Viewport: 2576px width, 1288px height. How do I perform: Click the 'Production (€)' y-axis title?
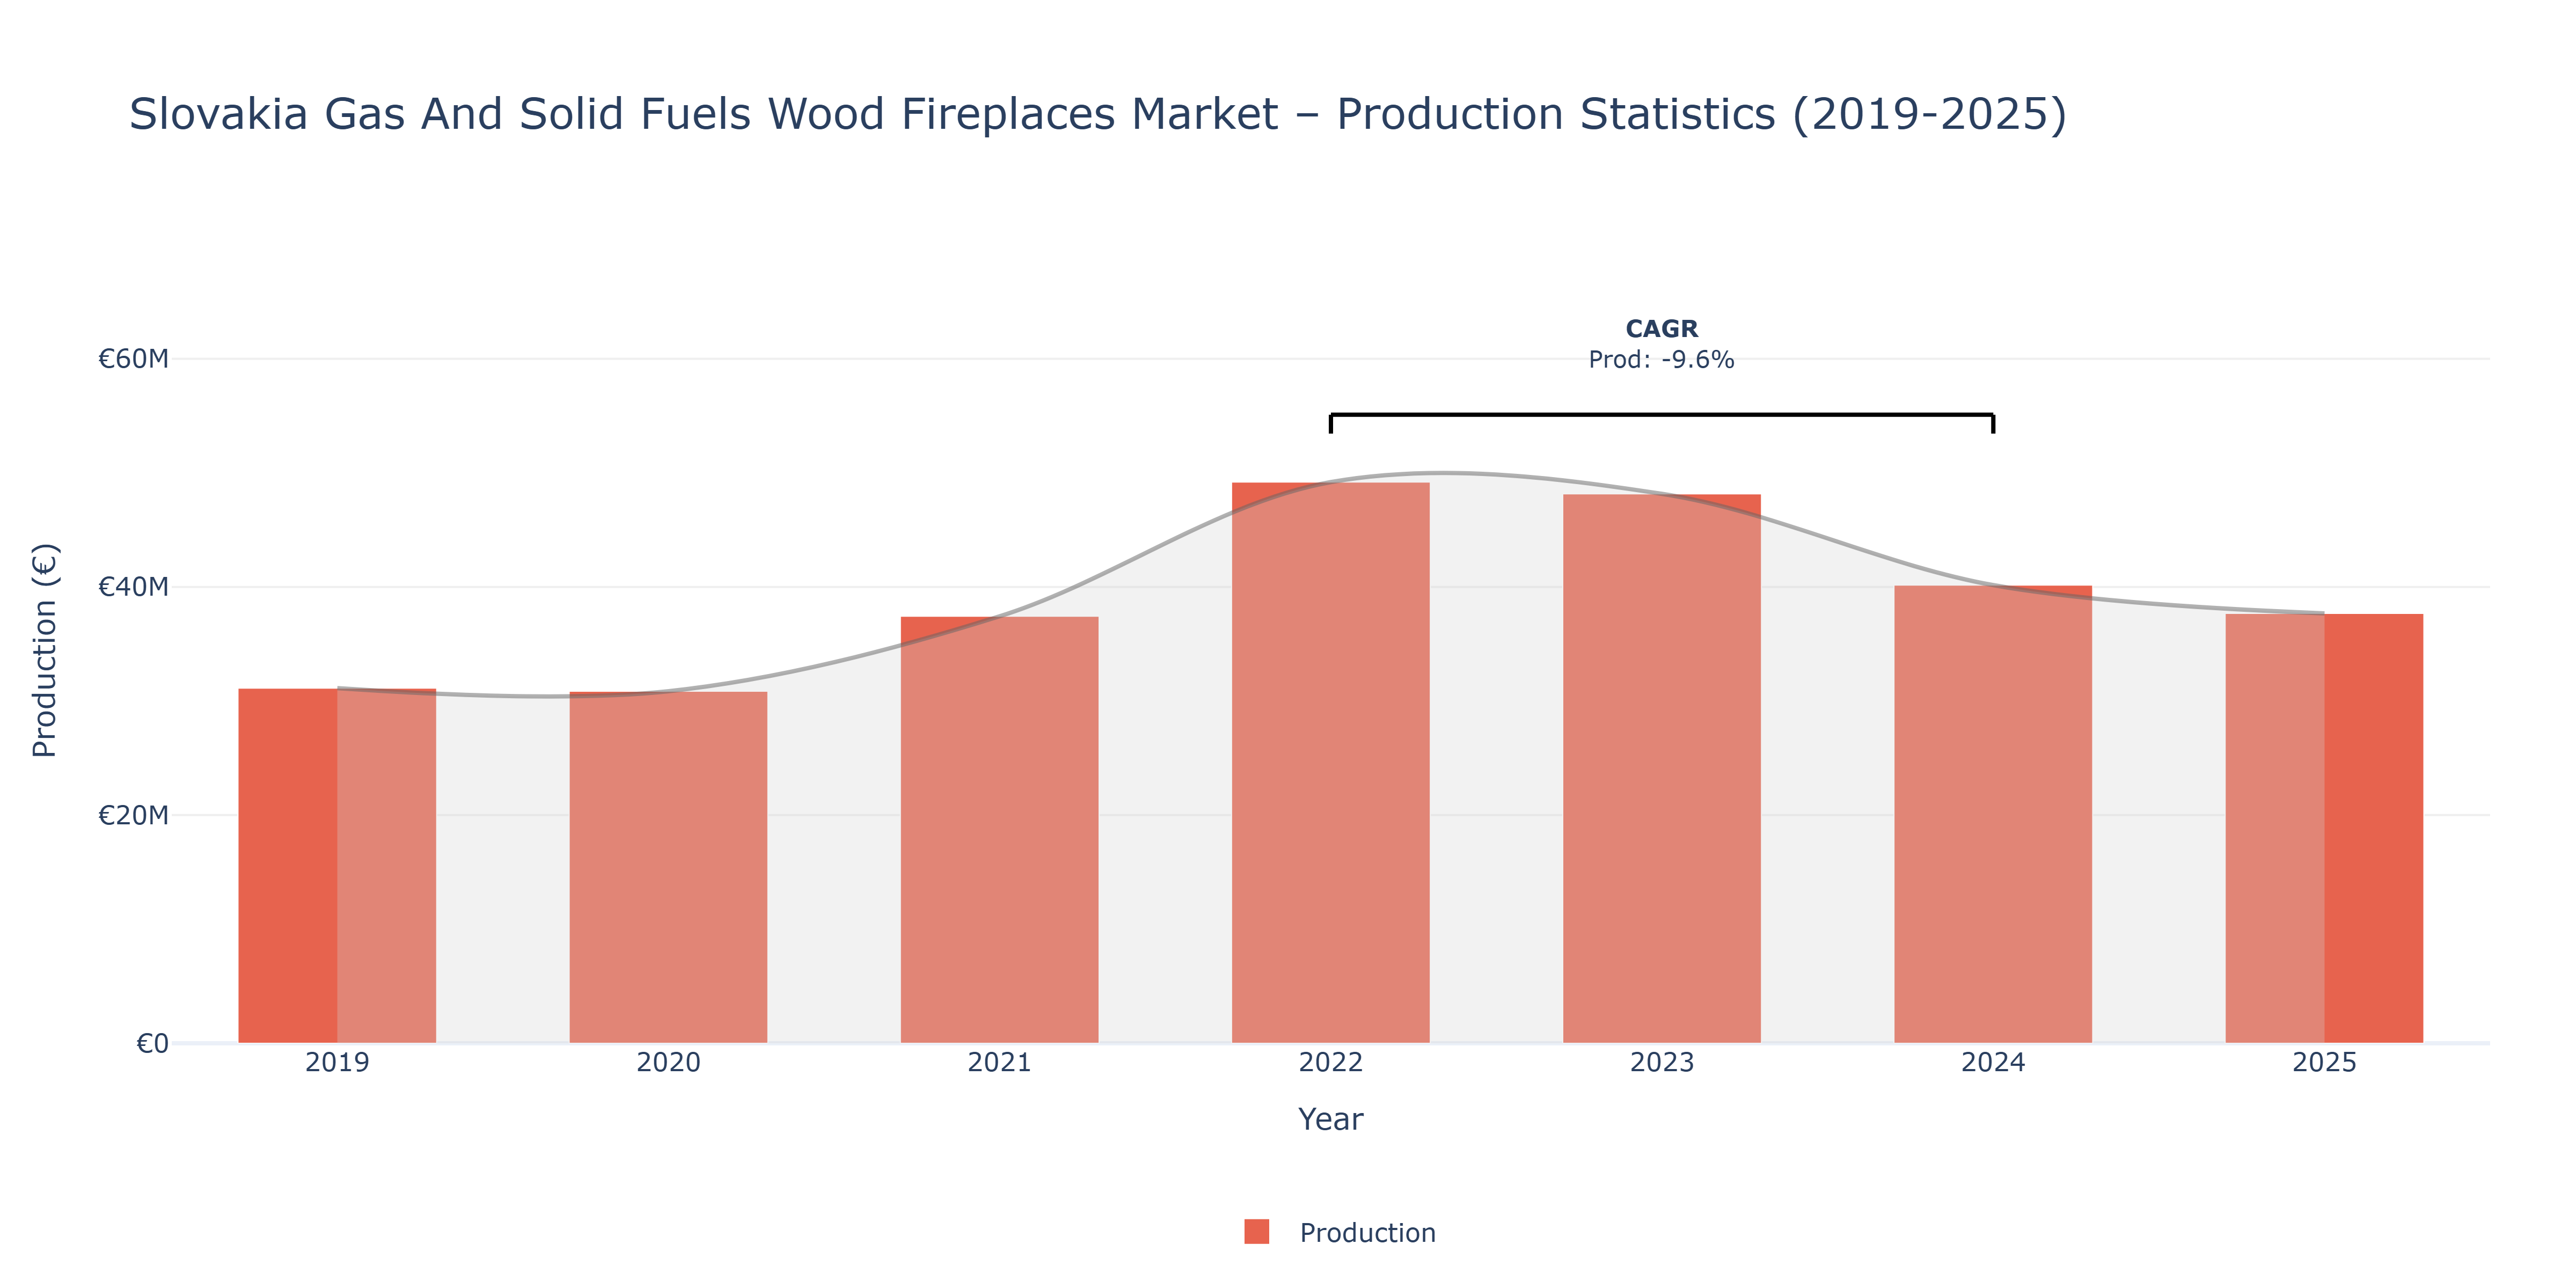[45, 650]
